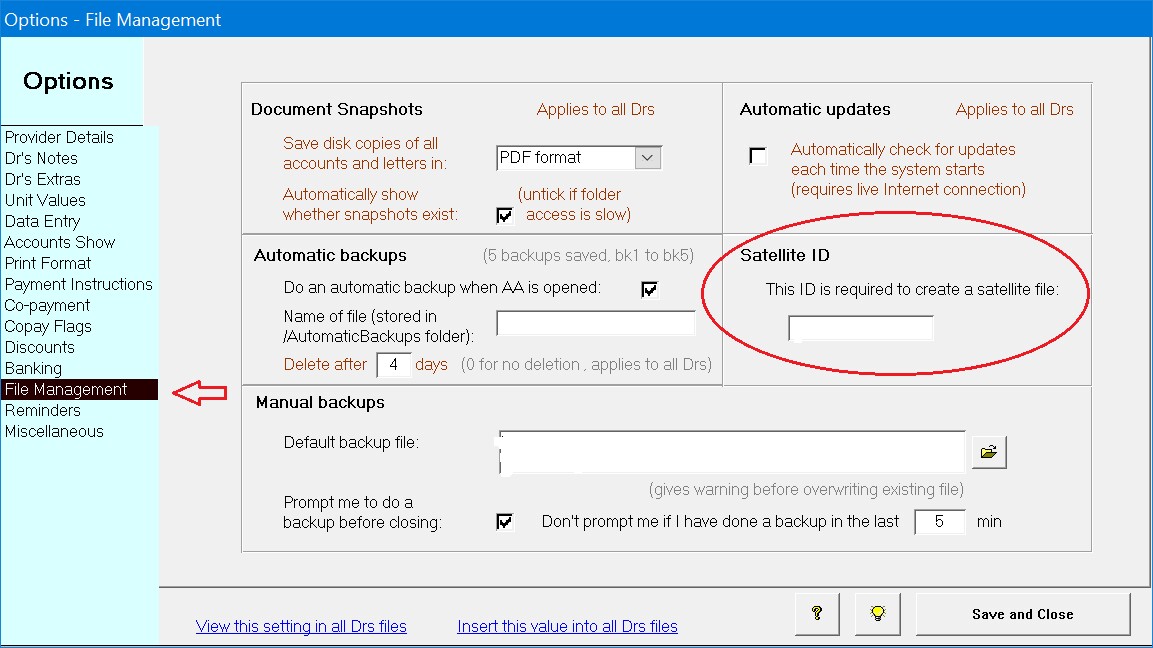This screenshot has height=648, width=1153.
Task: Toggle prompt for backup before closing checkbox
Action: [x=505, y=521]
